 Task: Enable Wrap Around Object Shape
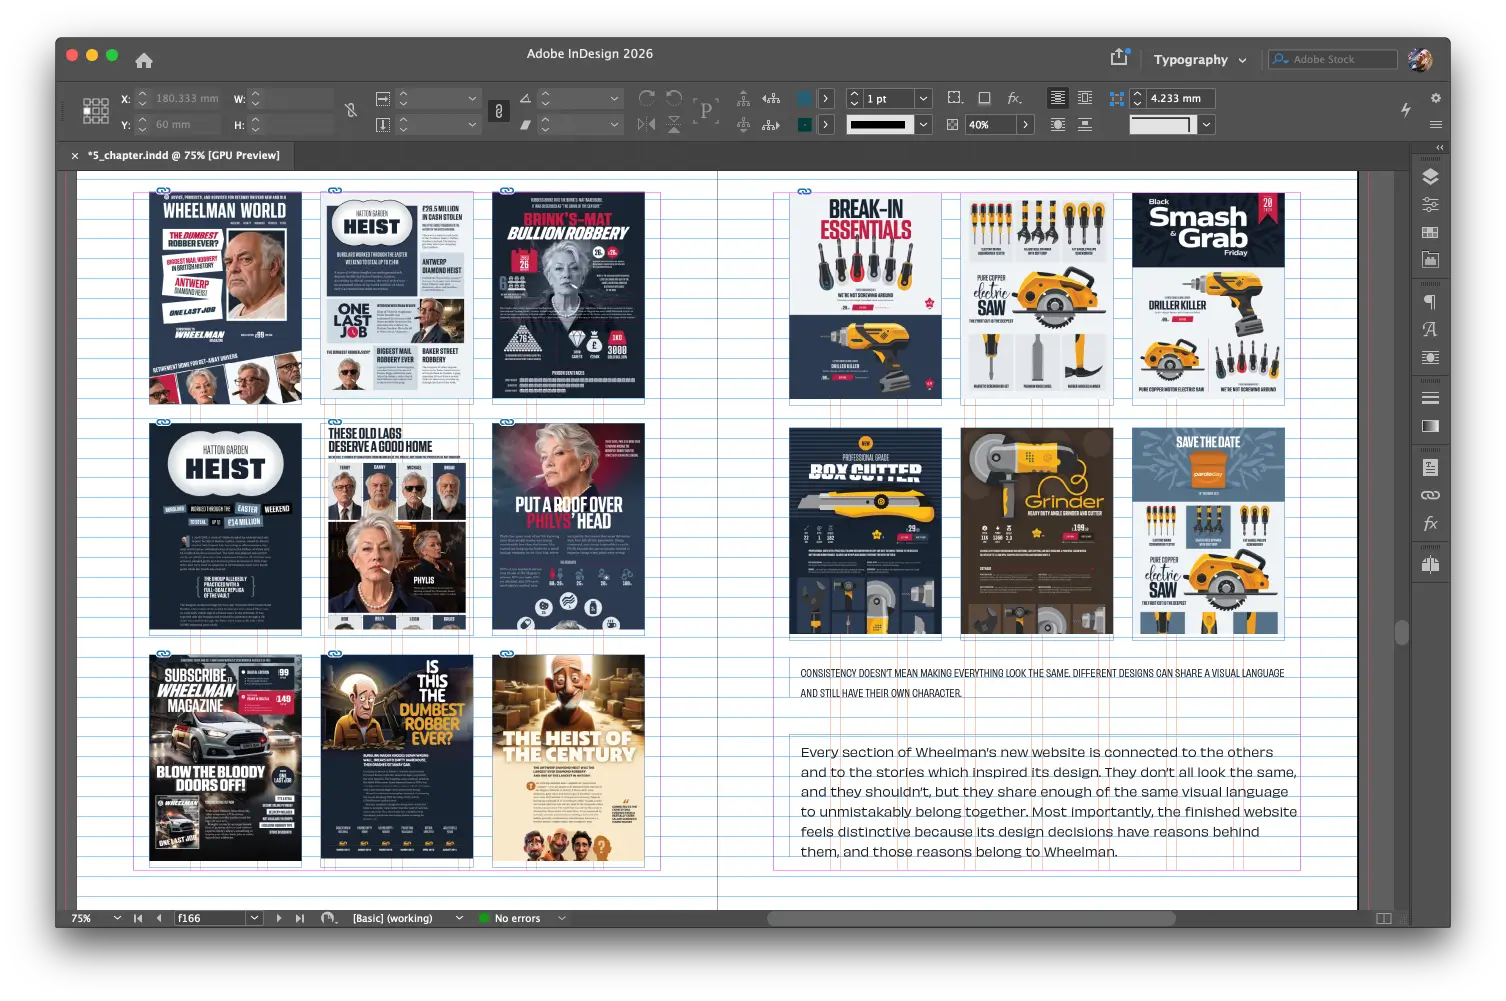(1057, 125)
